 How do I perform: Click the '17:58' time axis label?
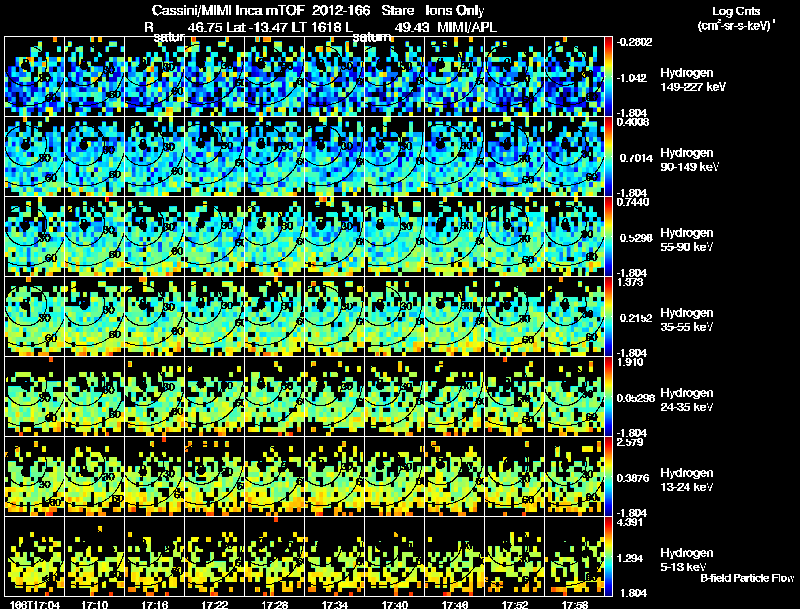[575, 605]
